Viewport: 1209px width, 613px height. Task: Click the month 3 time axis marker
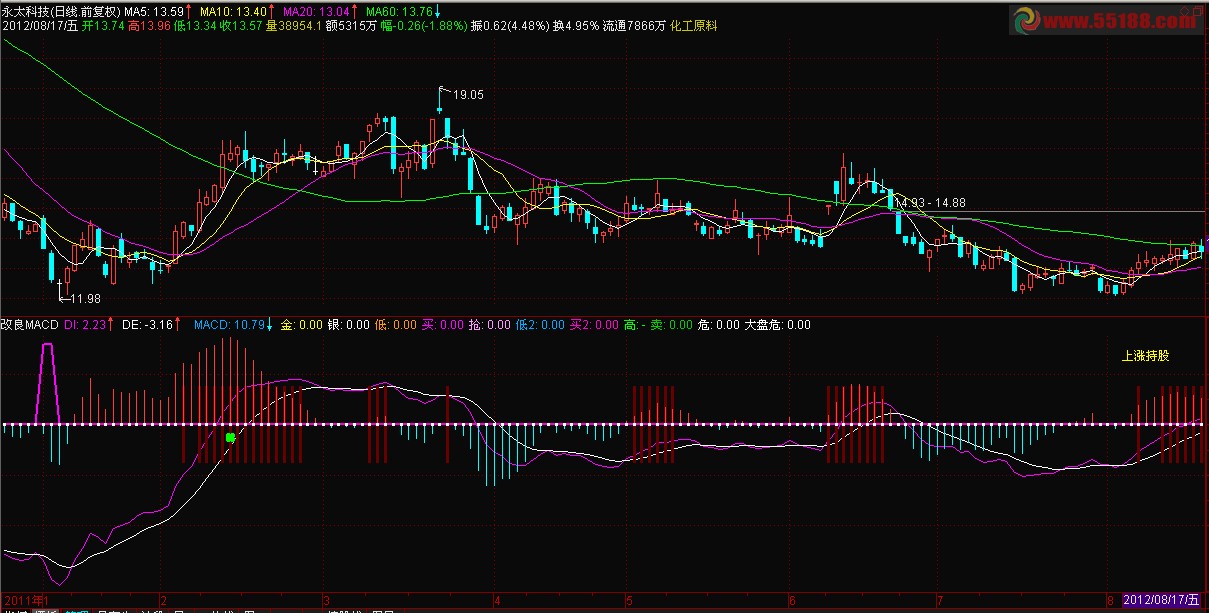[x=326, y=600]
